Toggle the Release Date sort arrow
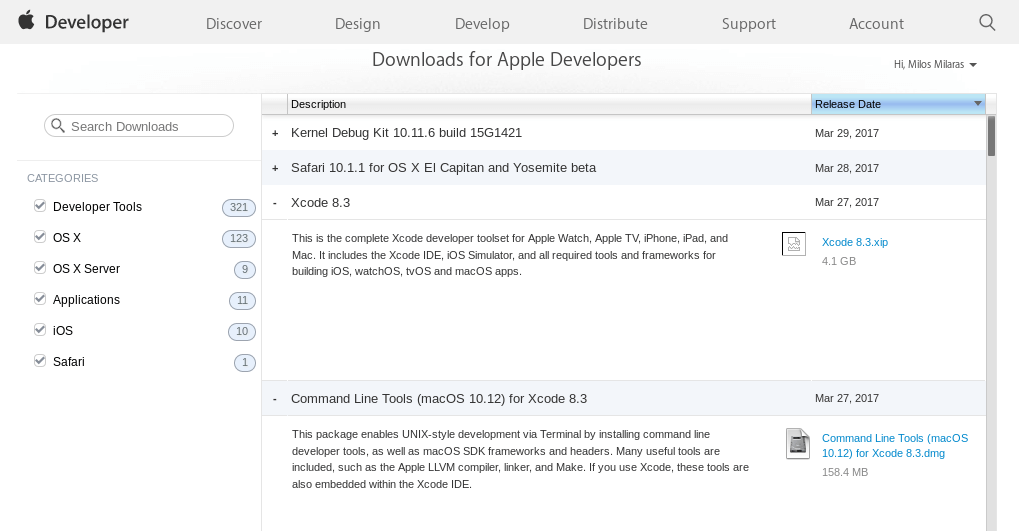The width and height of the screenshot is (1019, 531). (x=977, y=103)
